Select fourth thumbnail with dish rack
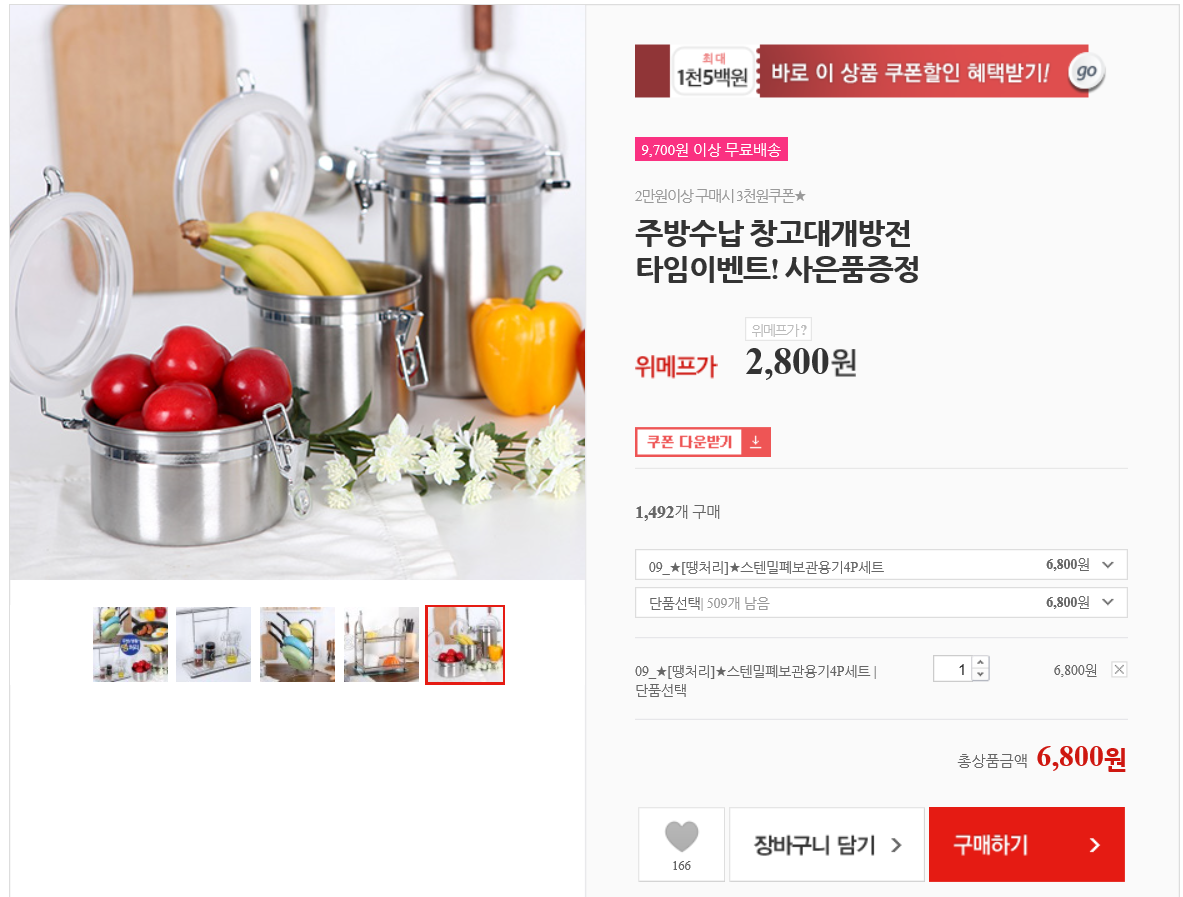This screenshot has width=1183, height=897. tap(381, 644)
